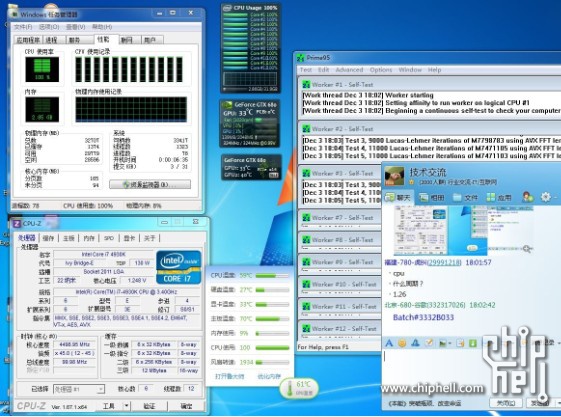Click the open big wheel link in temperature panel

[230, 376]
